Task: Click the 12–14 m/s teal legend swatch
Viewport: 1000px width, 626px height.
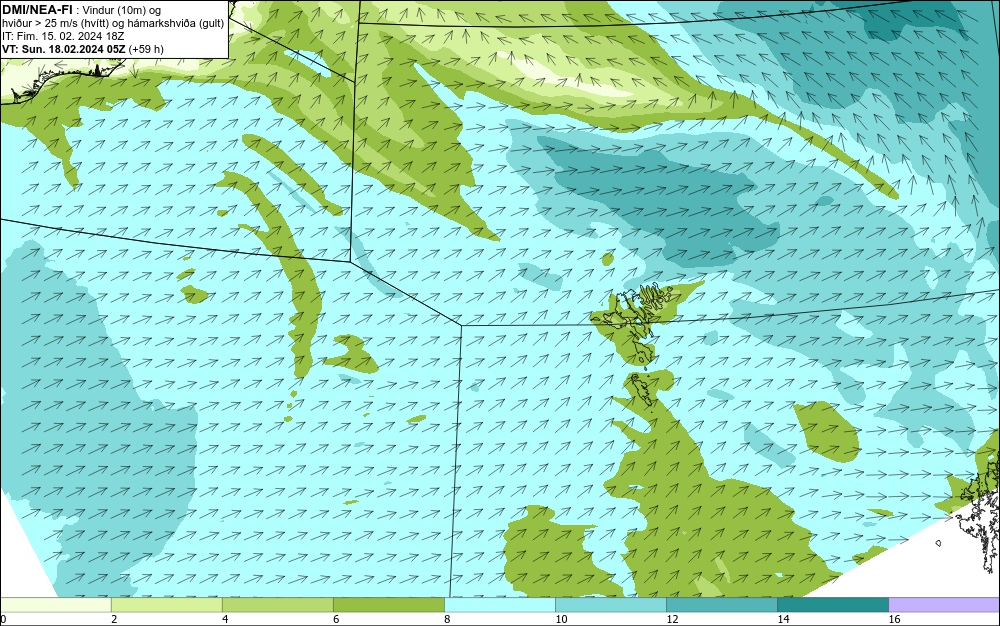Action: (722, 605)
